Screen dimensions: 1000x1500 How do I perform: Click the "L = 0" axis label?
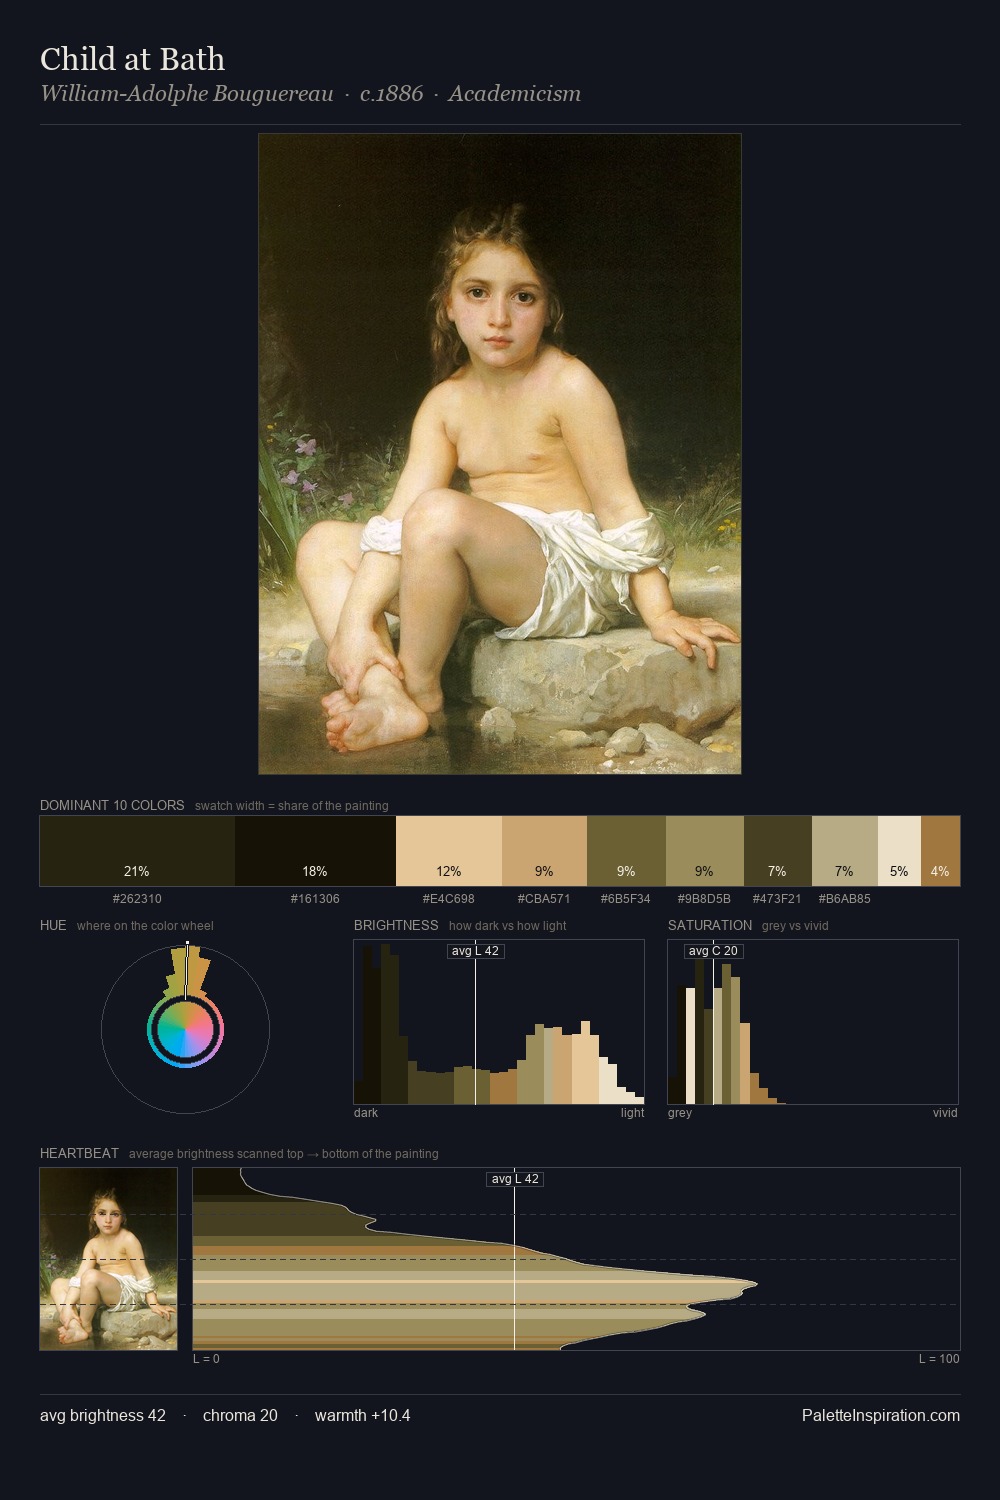206,1359
